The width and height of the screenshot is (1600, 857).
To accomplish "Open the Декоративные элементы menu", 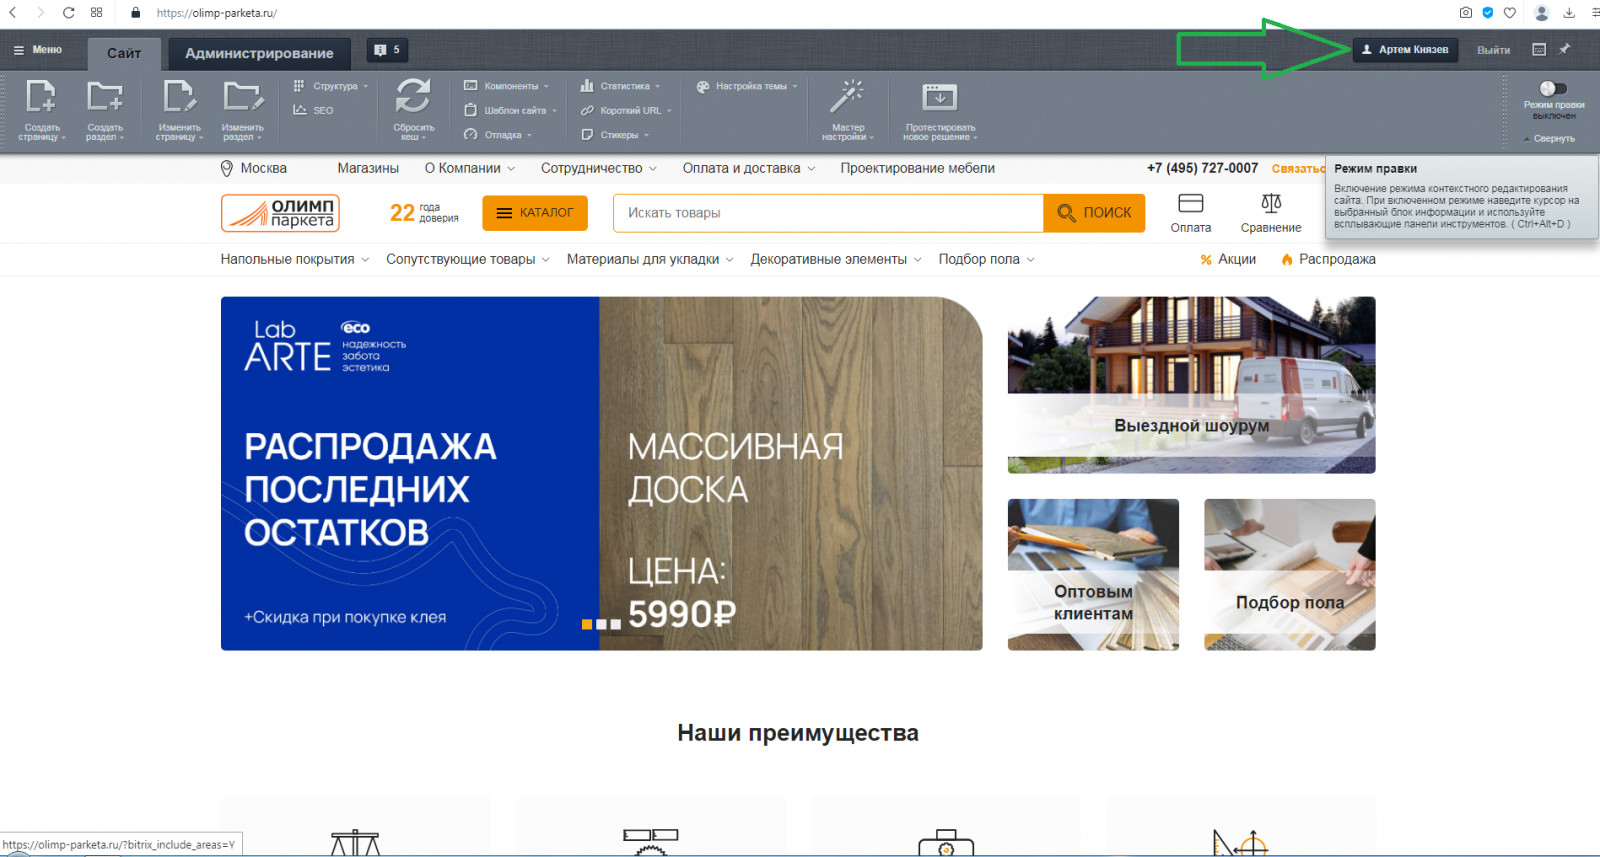I will click(x=836, y=259).
